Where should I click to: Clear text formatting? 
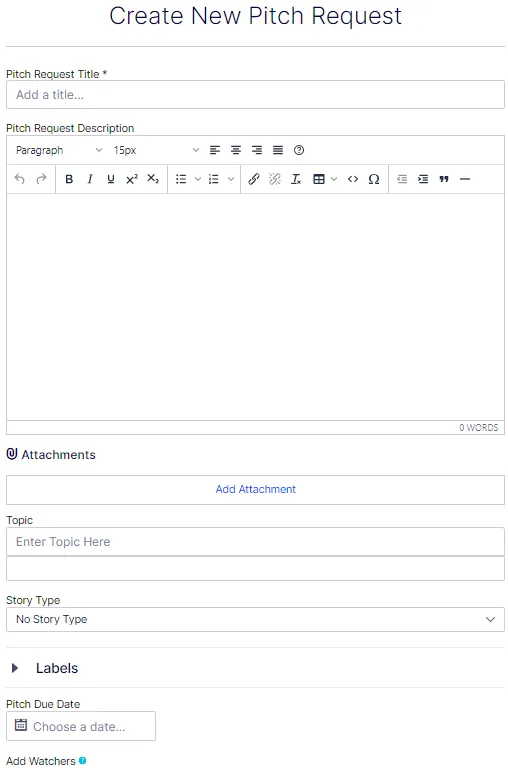click(296, 179)
